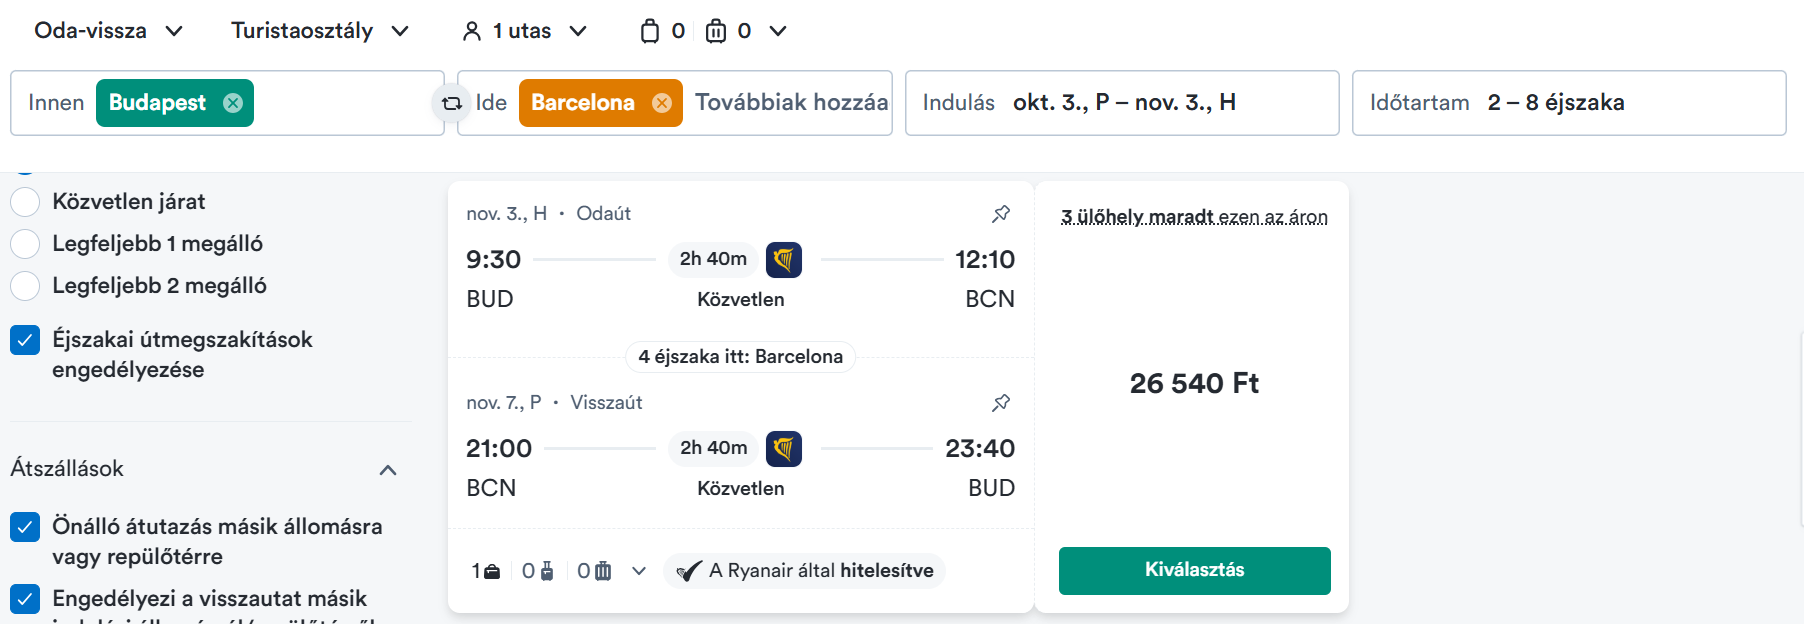
Task: Pin the return flight on Nov 7
Action: click(x=1001, y=402)
